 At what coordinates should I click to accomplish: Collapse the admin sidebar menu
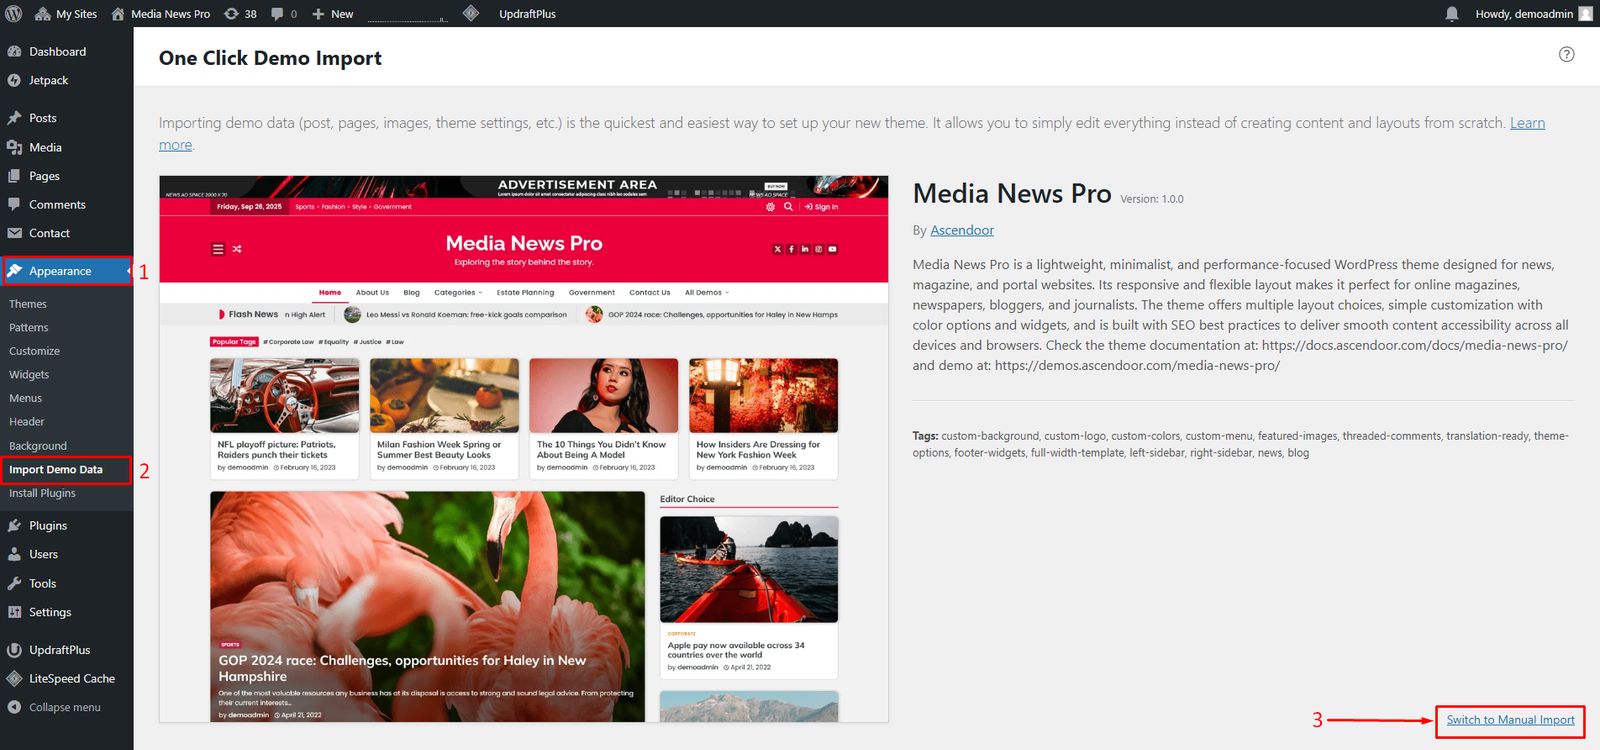[64, 708]
